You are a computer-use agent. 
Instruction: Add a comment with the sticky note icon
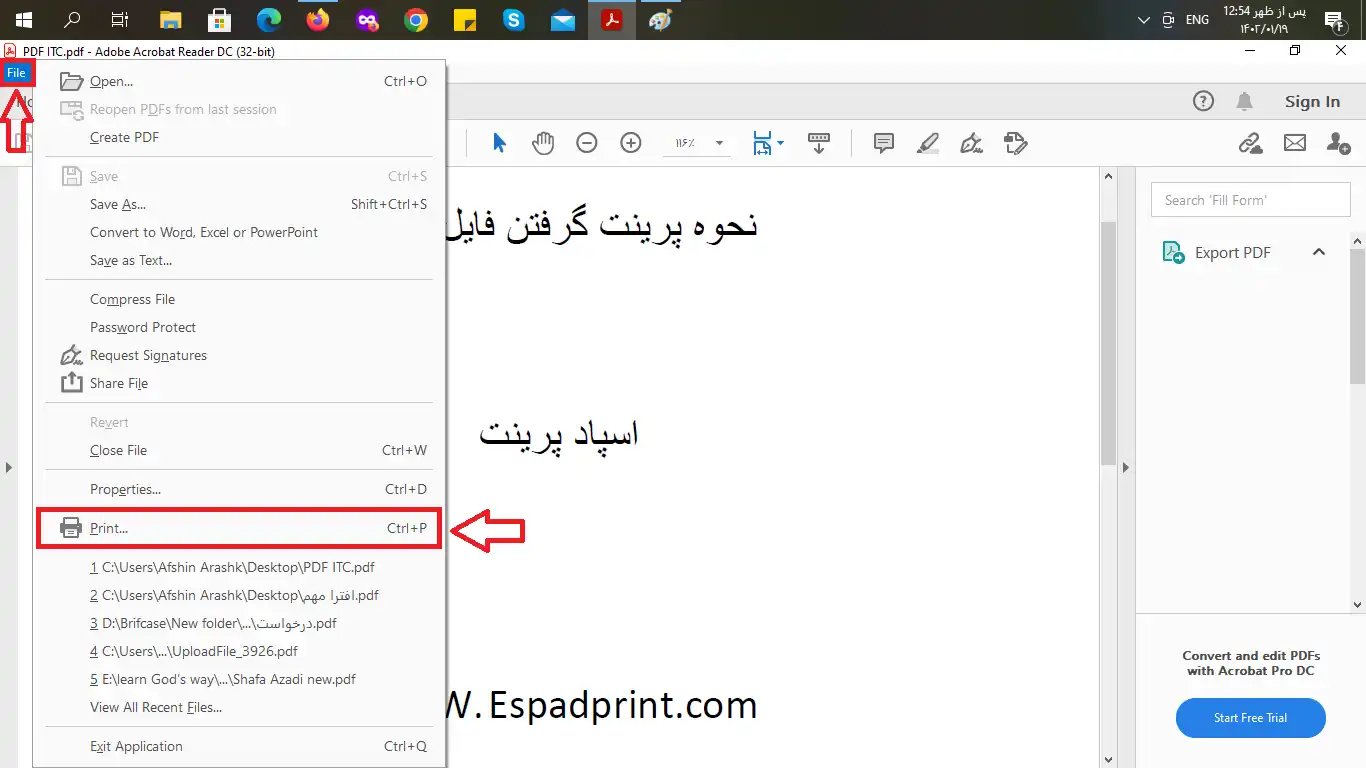(x=884, y=143)
